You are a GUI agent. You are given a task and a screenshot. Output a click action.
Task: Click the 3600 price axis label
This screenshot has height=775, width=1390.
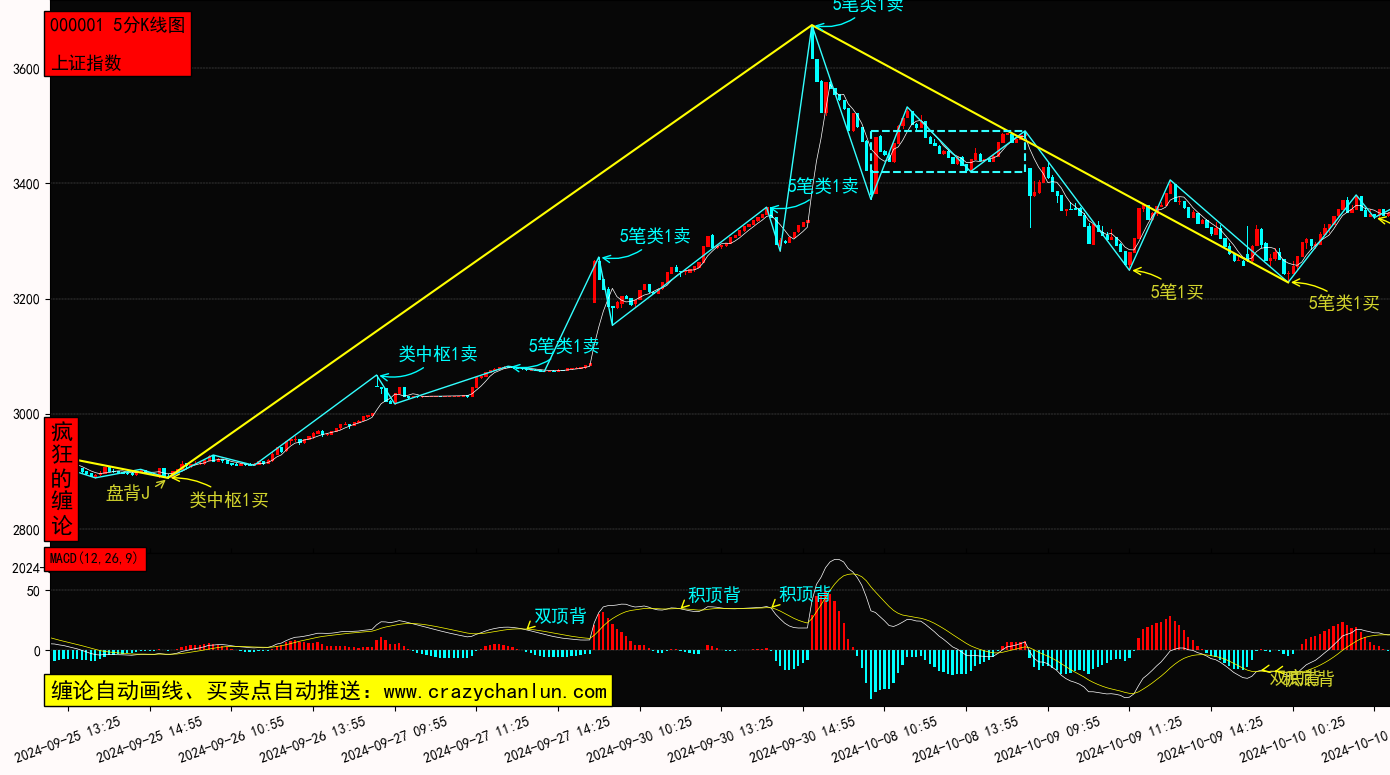pyautogui.click(x=27, y=69)
